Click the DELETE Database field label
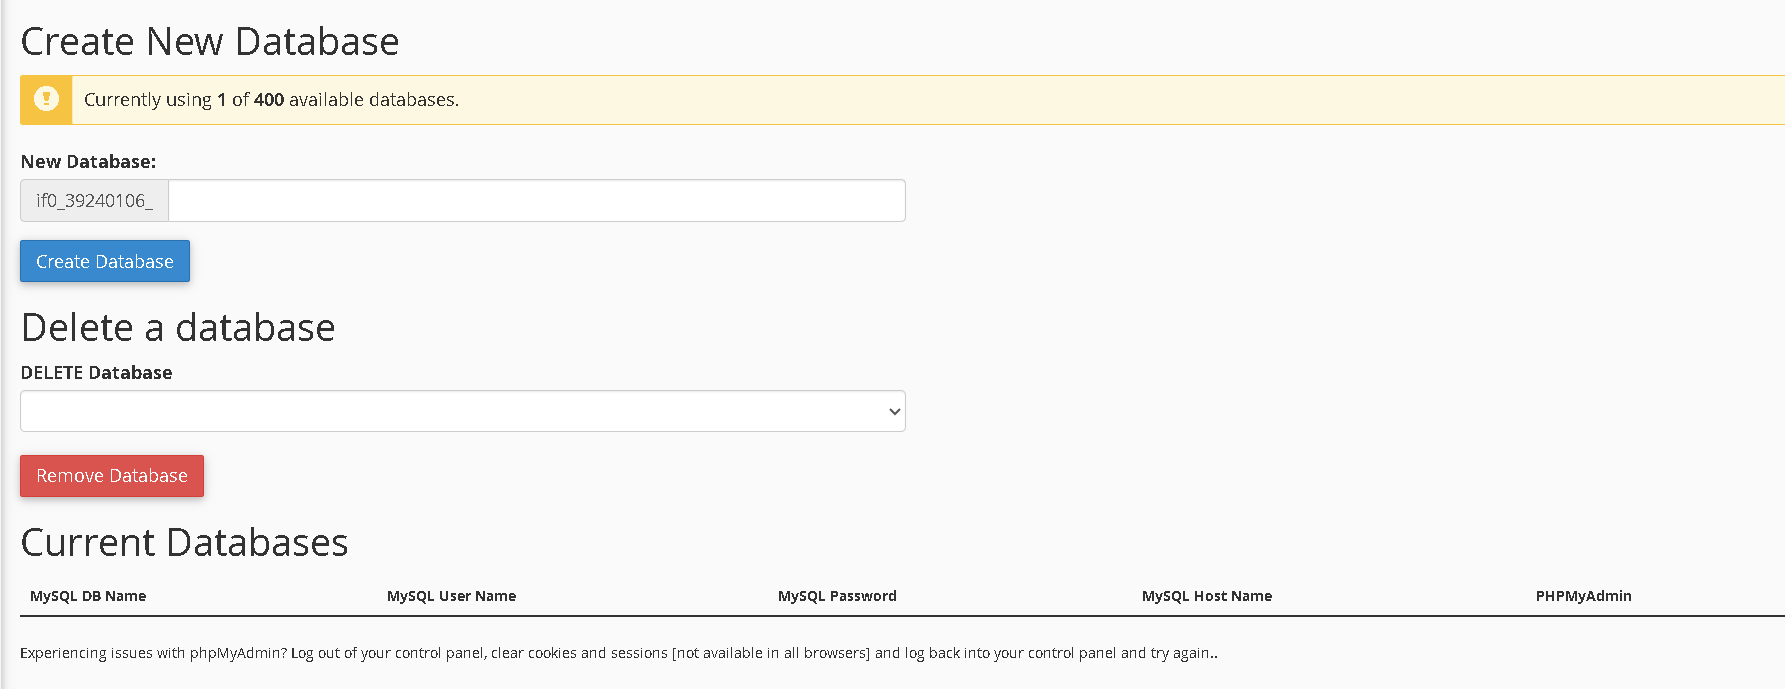 (x=97, y=373)
